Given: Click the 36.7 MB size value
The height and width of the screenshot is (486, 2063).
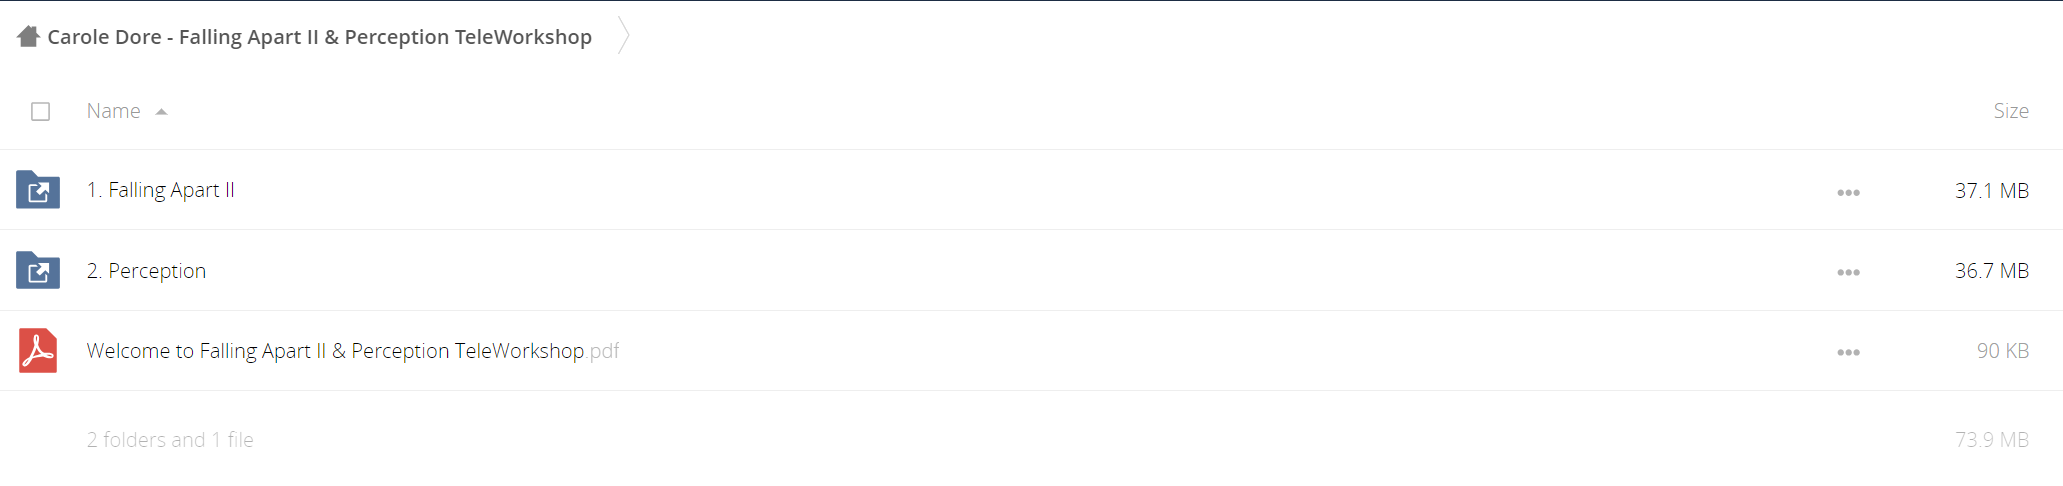Looking at the screenshot, I should coord(1992,271).
